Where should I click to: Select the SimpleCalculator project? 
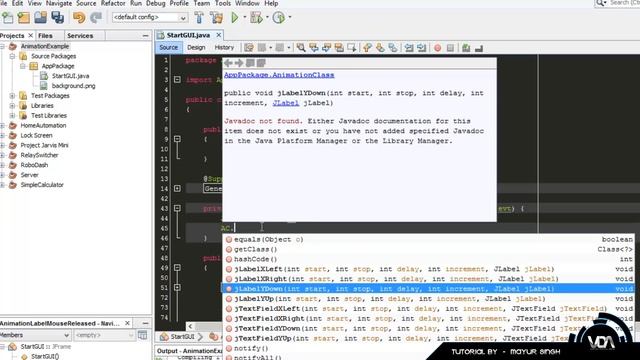coord(42,184)
